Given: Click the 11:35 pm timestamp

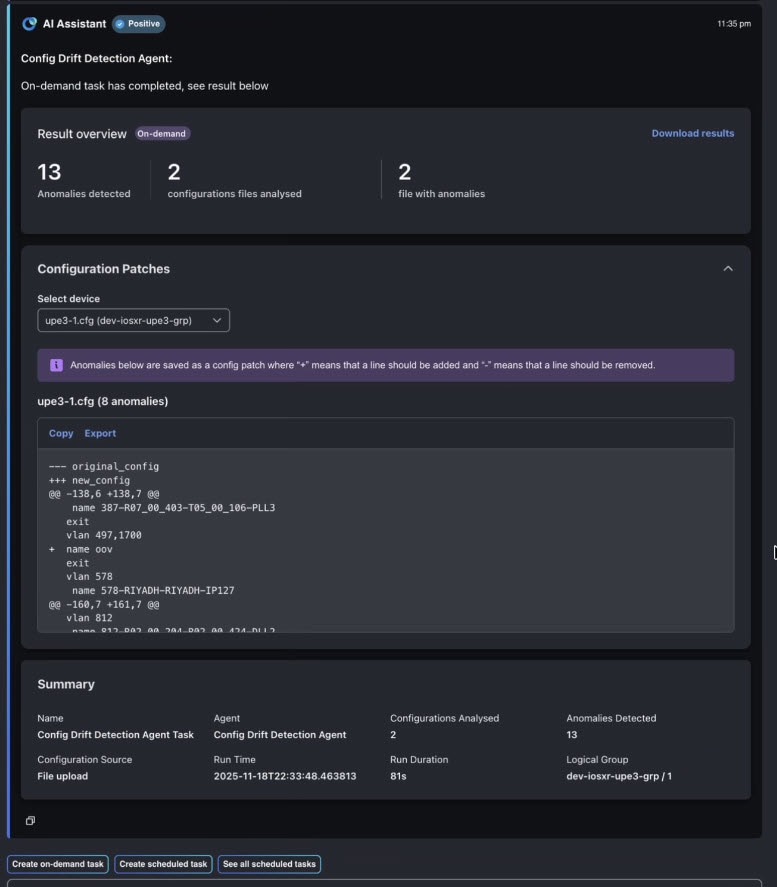Looking at the screenshot, I should click(x=734, y=24).
